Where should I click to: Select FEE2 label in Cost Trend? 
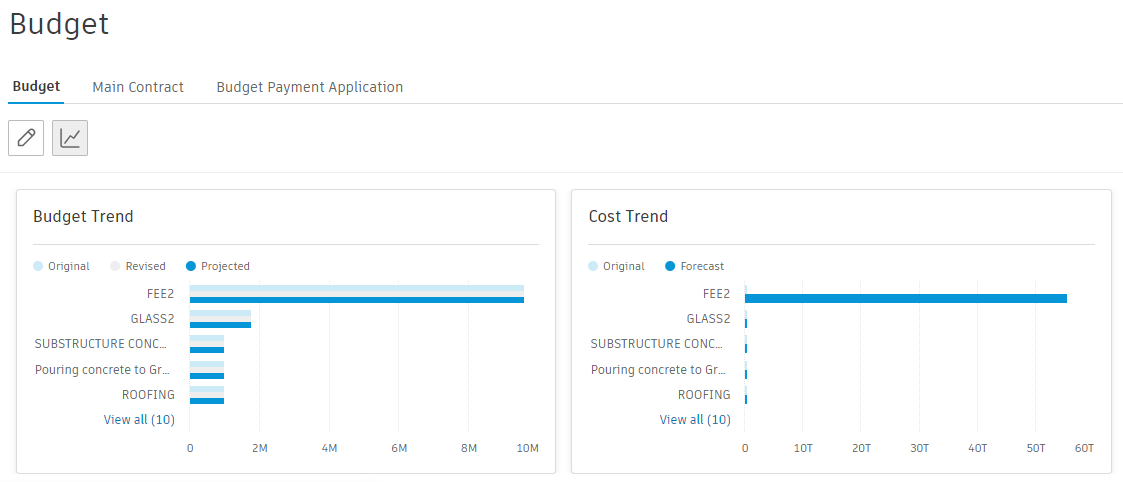[x=716, y=293]
